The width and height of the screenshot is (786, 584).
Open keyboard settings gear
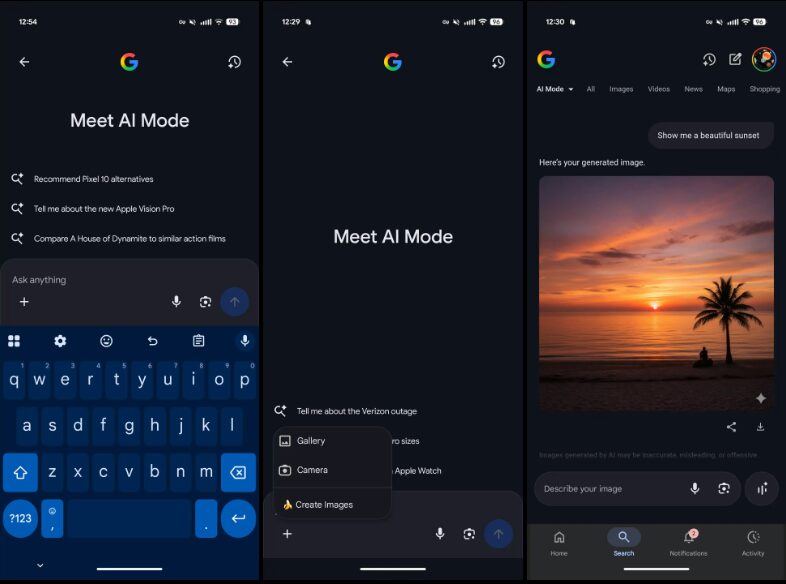pos(60,341)
